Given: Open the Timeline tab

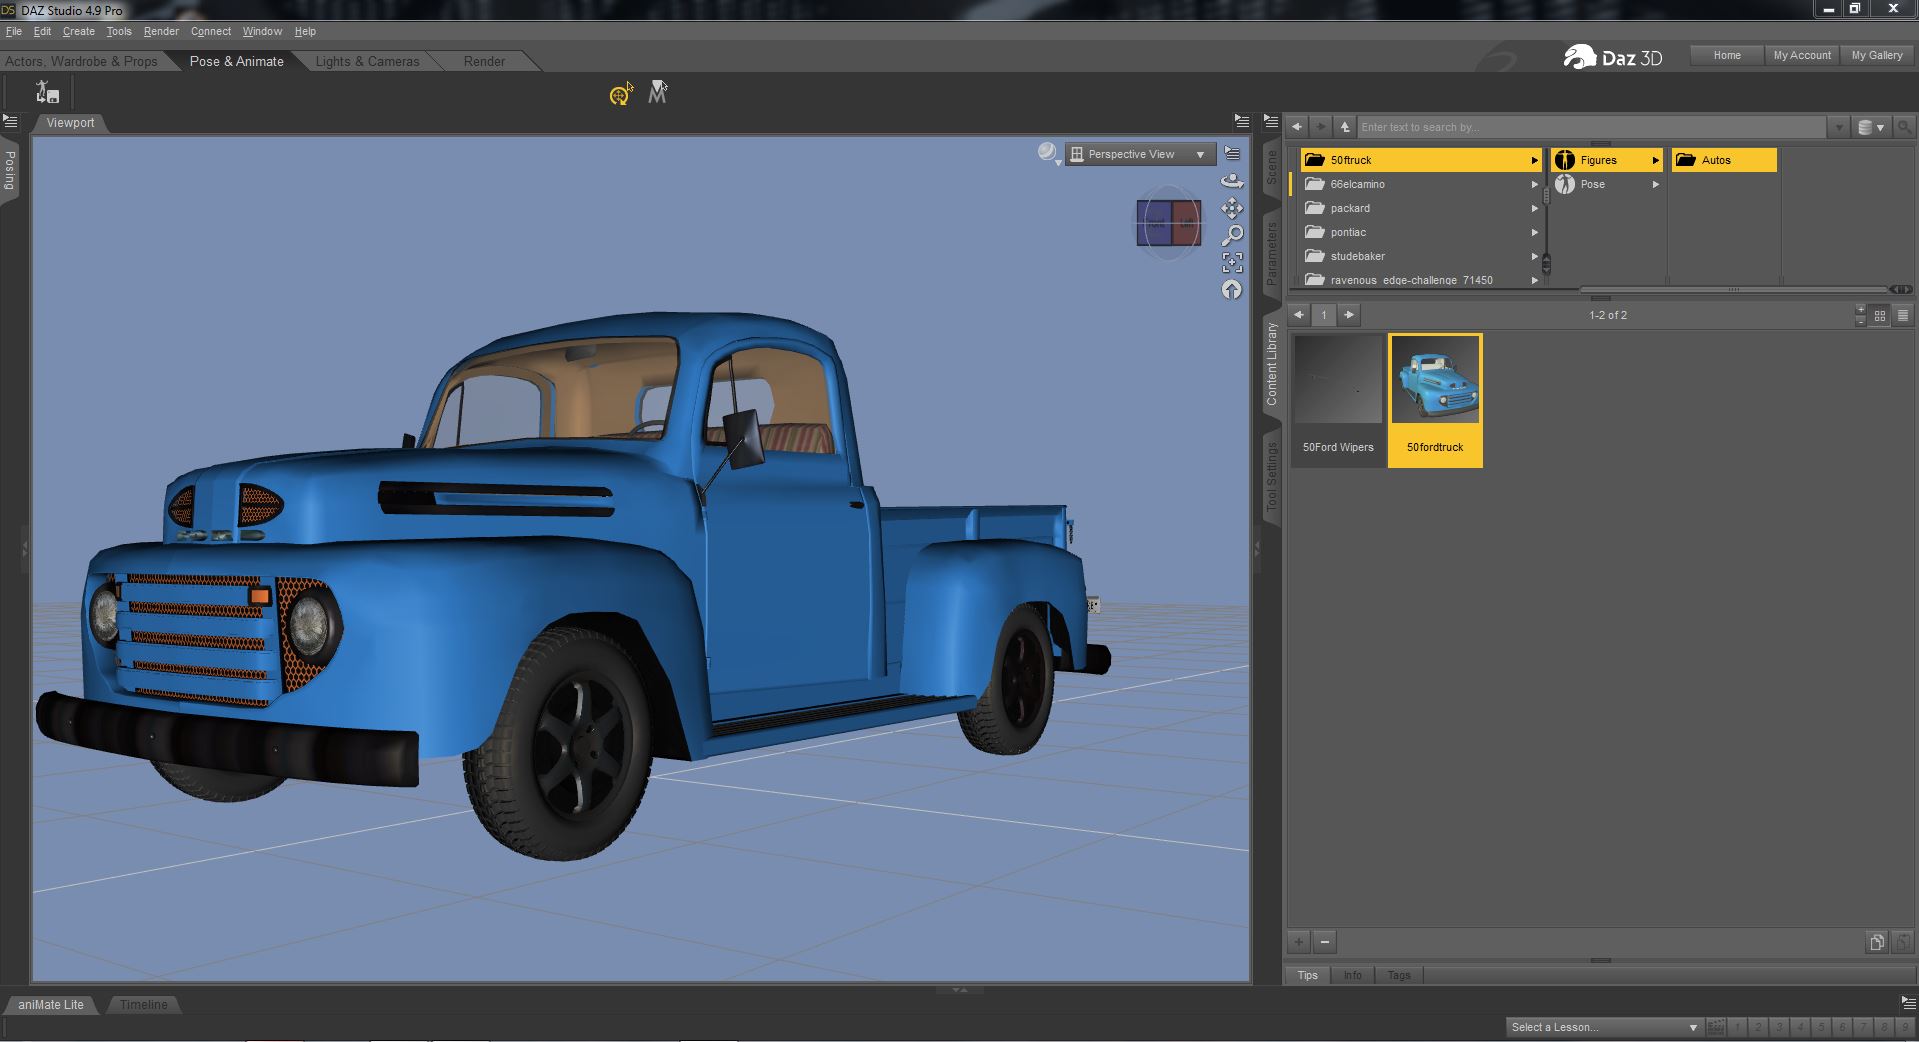Looking at the screenshot, I should coord(144,1004).
